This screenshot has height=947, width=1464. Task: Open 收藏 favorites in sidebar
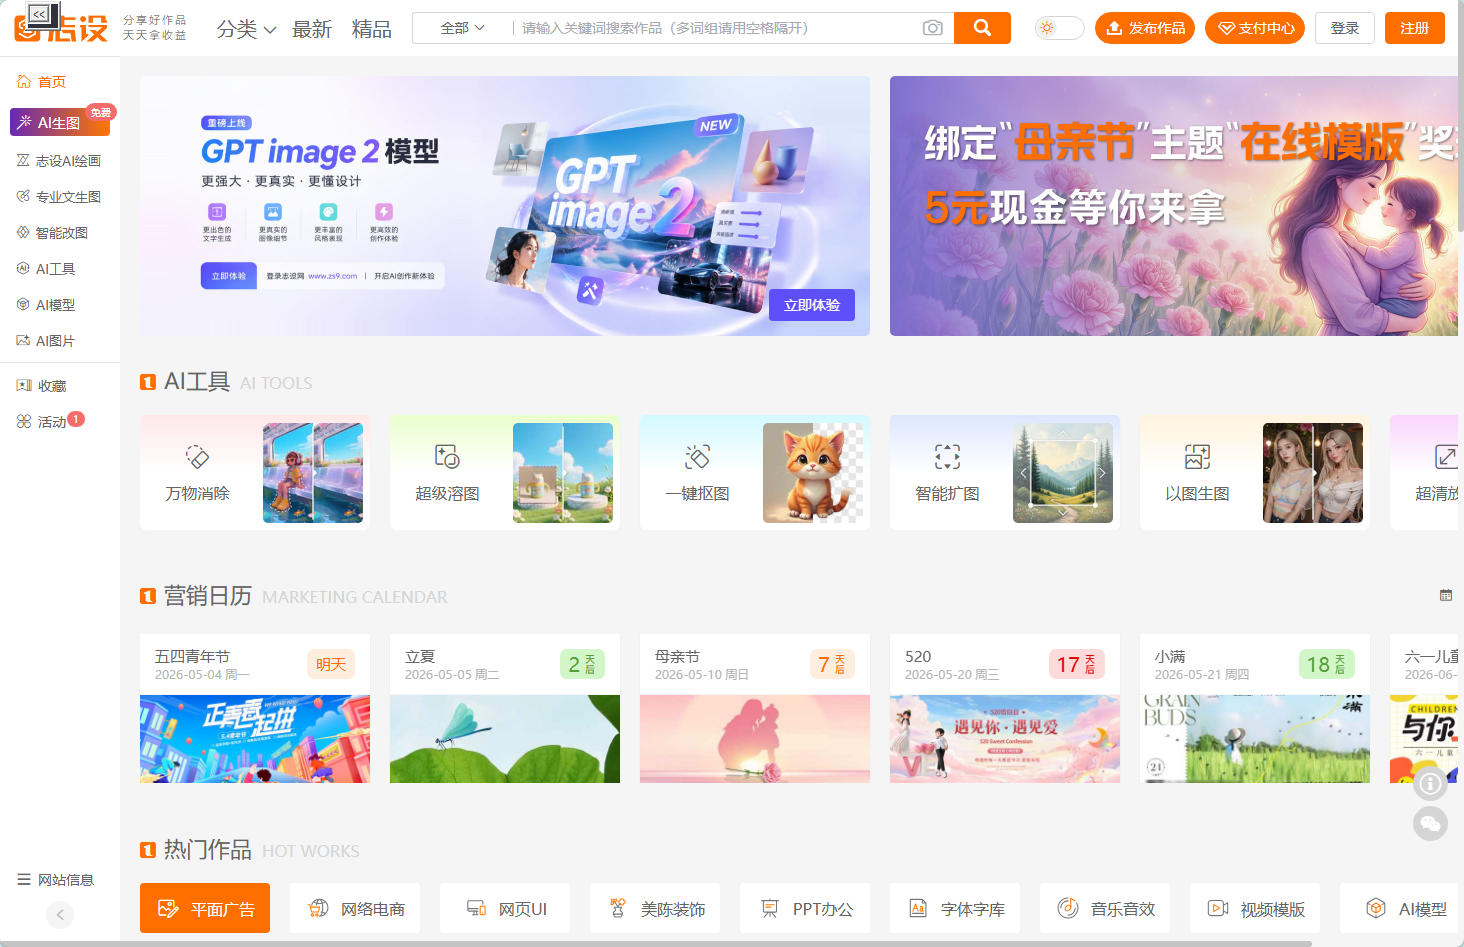pos(42,385)
